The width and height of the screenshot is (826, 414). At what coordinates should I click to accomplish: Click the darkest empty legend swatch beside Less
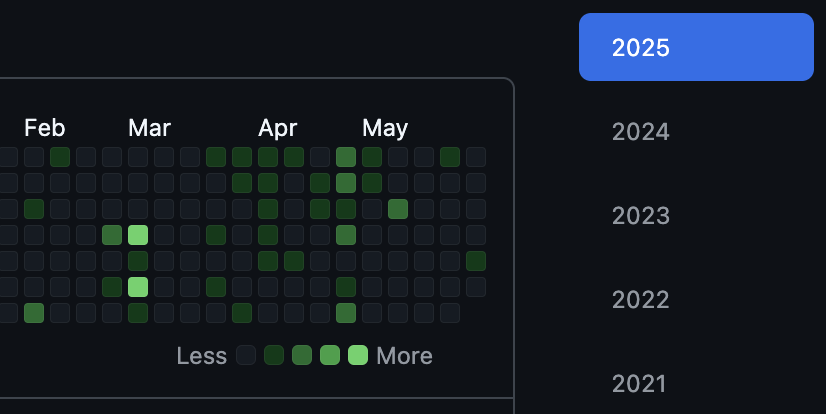246,355
